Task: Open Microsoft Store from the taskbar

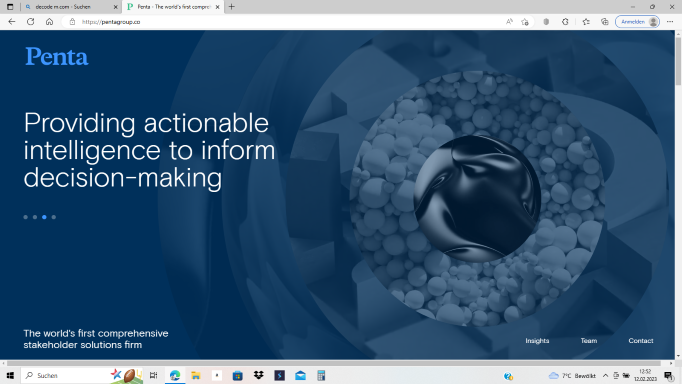Action: click(x=237, y=375)
